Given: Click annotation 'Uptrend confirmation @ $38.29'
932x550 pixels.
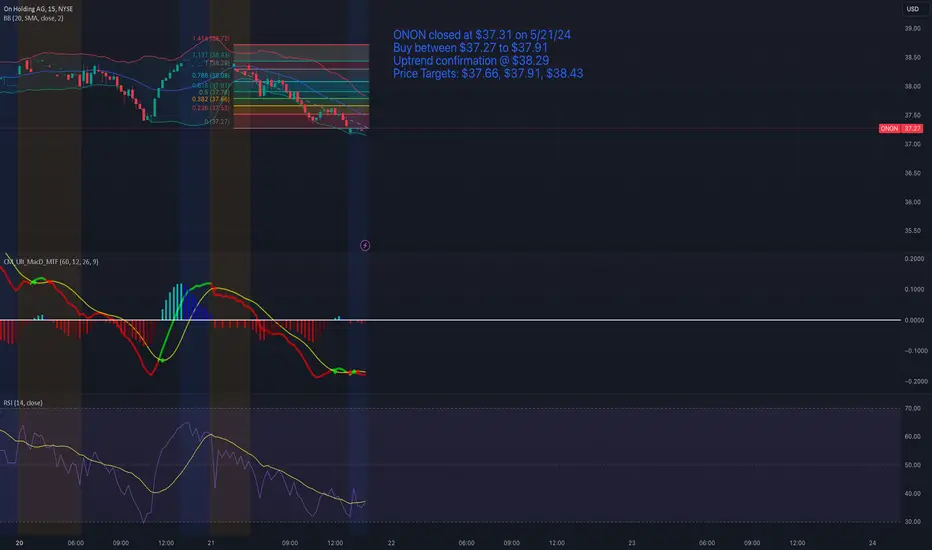Looking at the screenshot, I should click(471, 61).
